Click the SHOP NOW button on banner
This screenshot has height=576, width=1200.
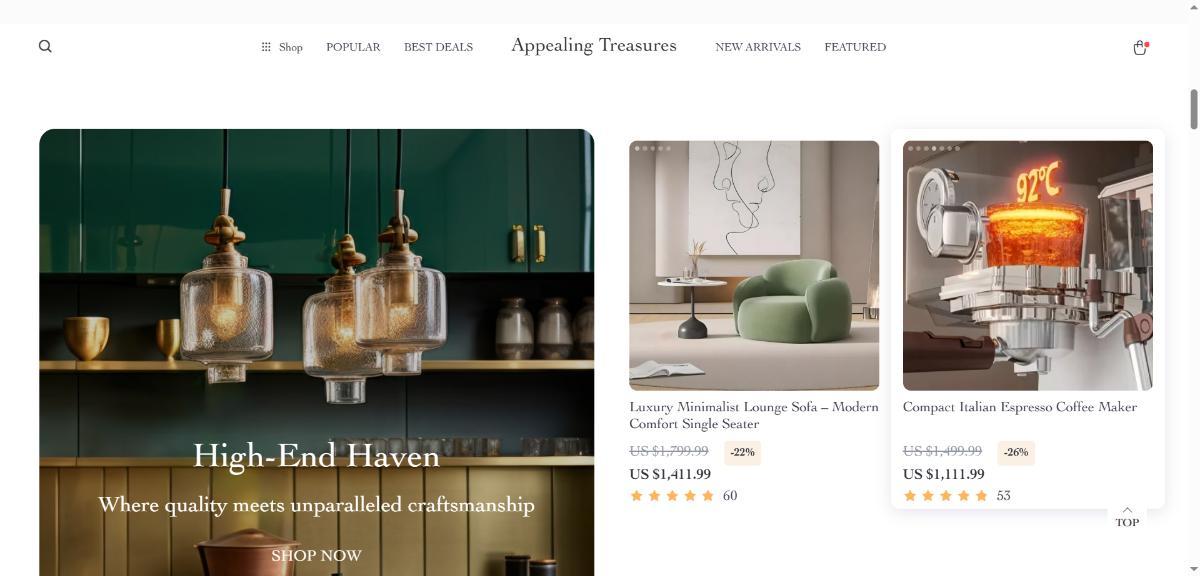click(x=316, y=555)
